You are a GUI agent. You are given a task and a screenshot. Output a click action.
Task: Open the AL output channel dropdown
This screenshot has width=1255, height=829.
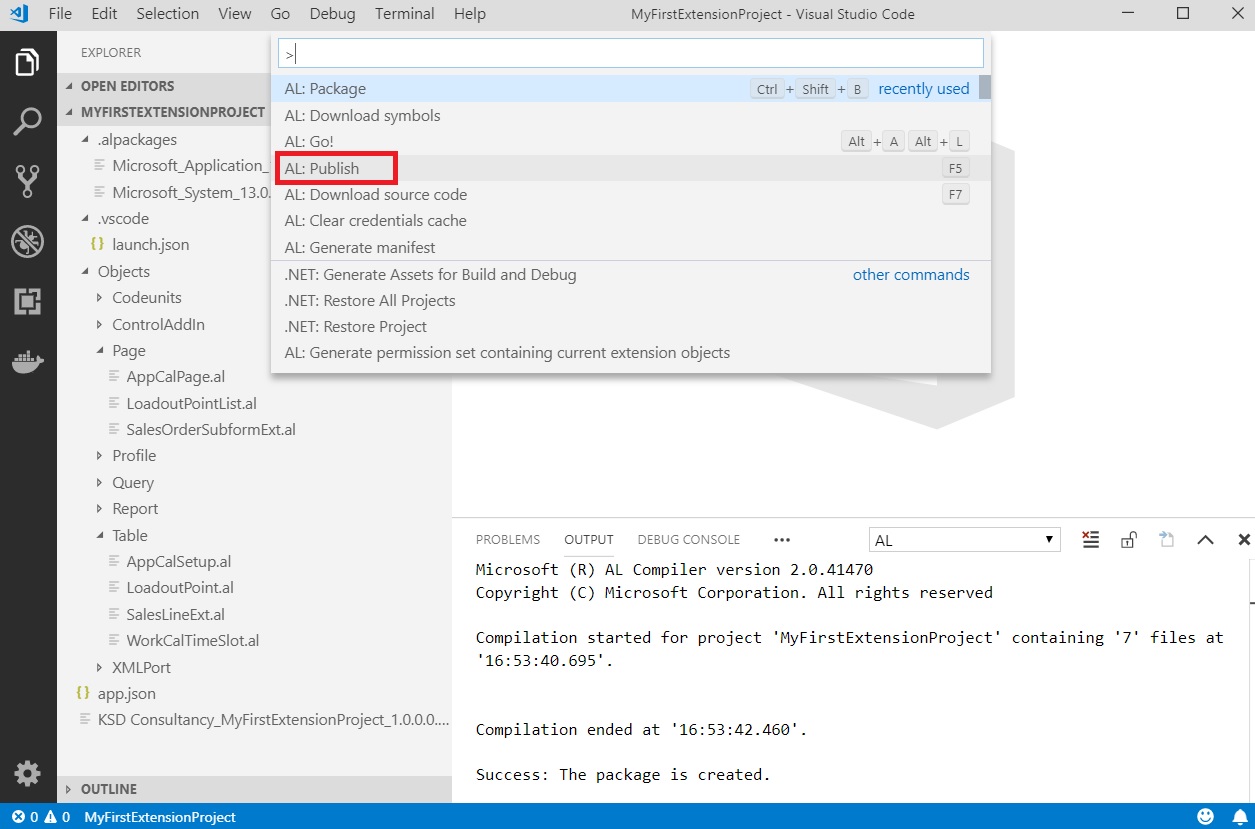[963, 539]
